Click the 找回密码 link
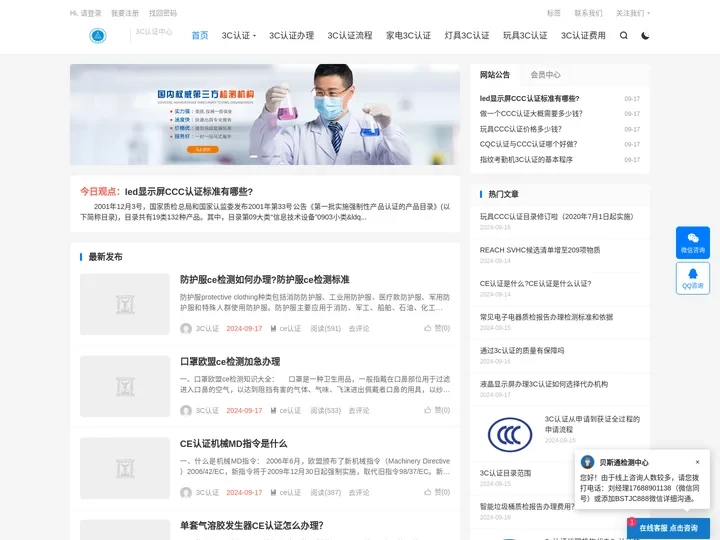 [163, 13]
